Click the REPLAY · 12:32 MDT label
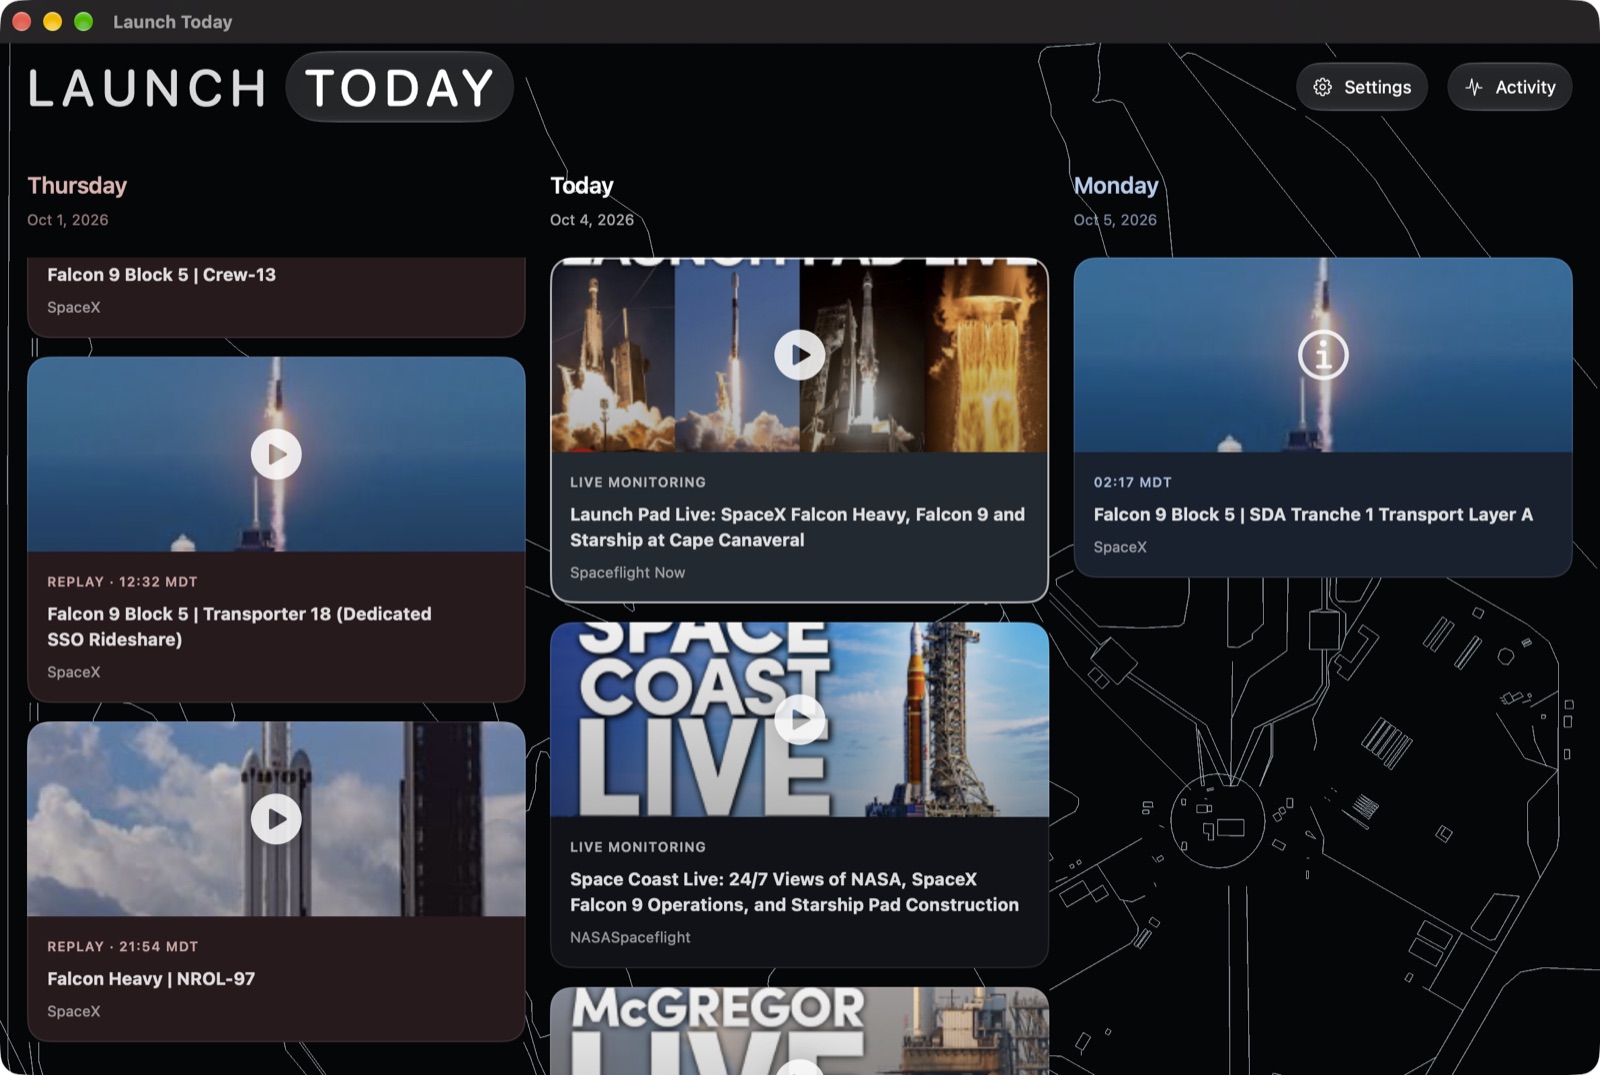This screenshot has height=1075, width=1600. [122, 582]
